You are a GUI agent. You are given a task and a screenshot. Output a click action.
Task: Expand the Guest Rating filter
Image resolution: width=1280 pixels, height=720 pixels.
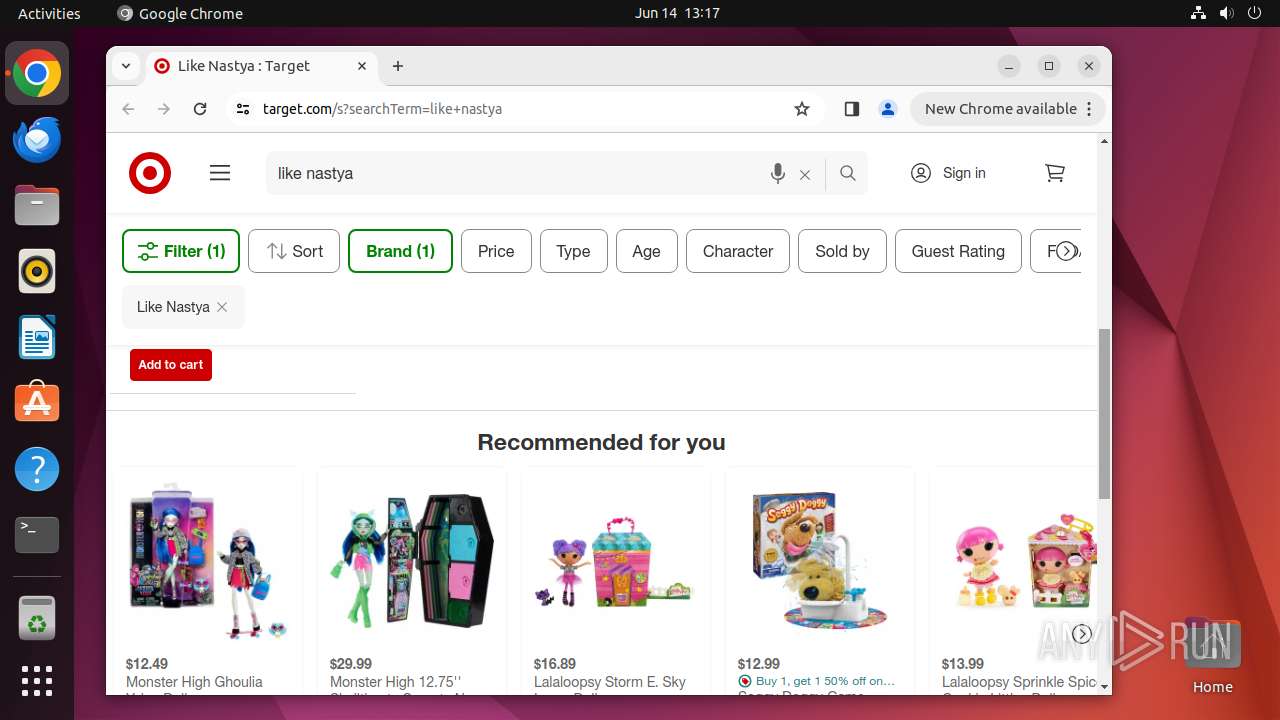958,251
